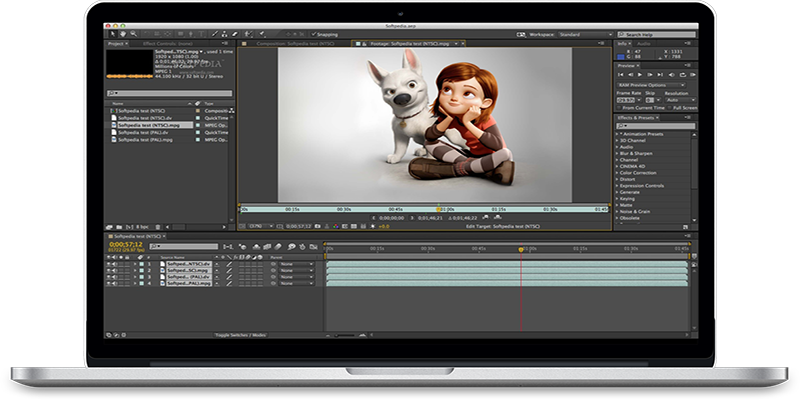Select the Hand tool
800x400 pixels.
coord(123,34)
